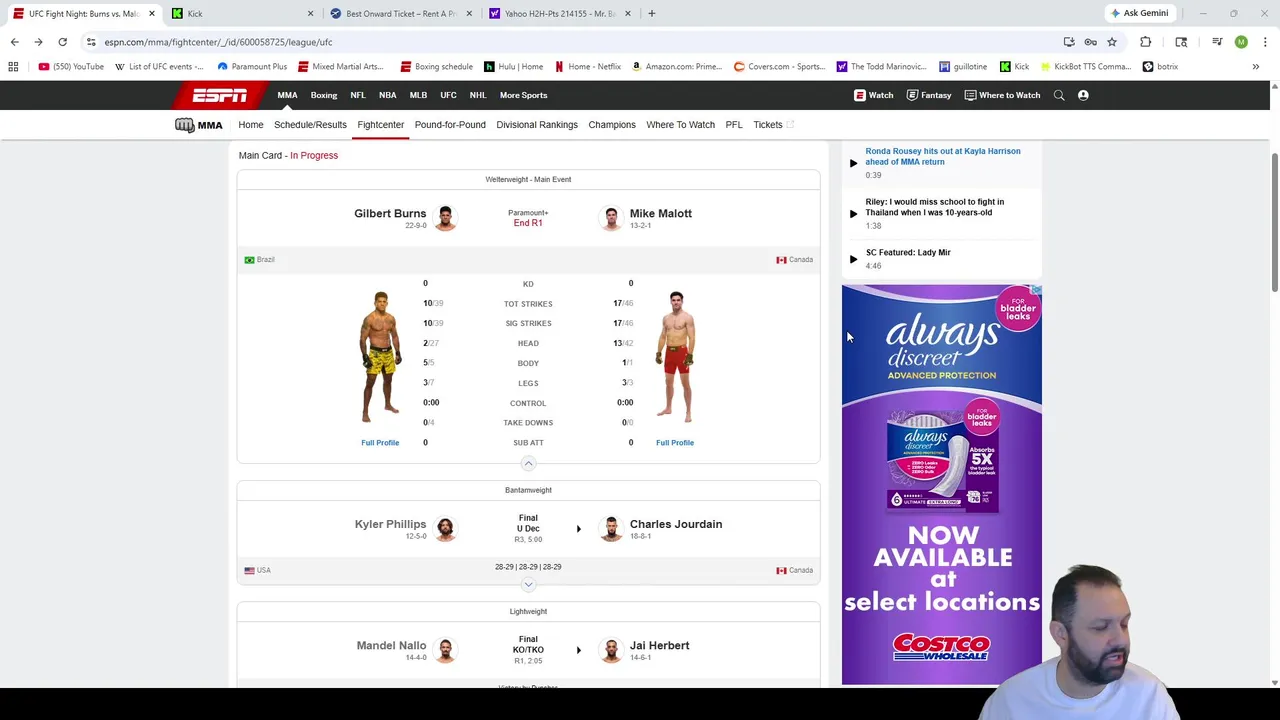
Task: Open the More Sports menu
Action: (523, 95)
